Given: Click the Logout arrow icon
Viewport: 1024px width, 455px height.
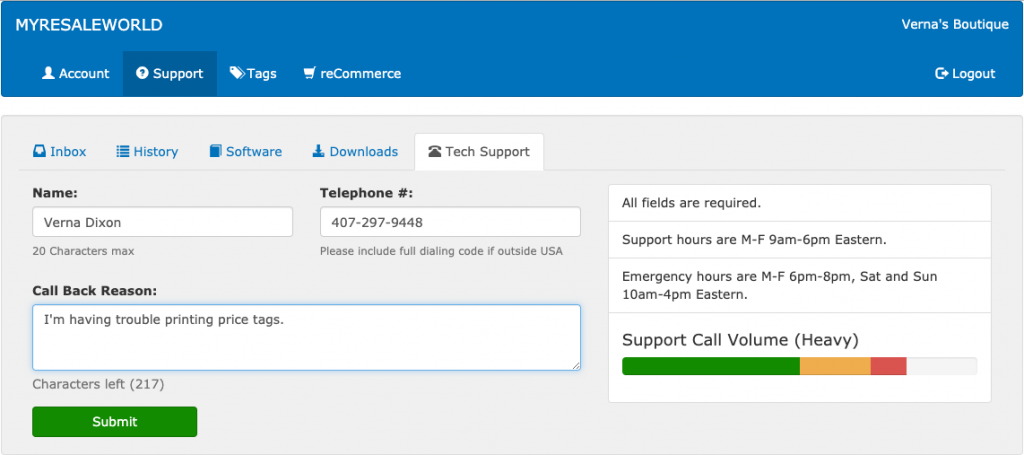Looking at the screenshot, I should point(941,74).
